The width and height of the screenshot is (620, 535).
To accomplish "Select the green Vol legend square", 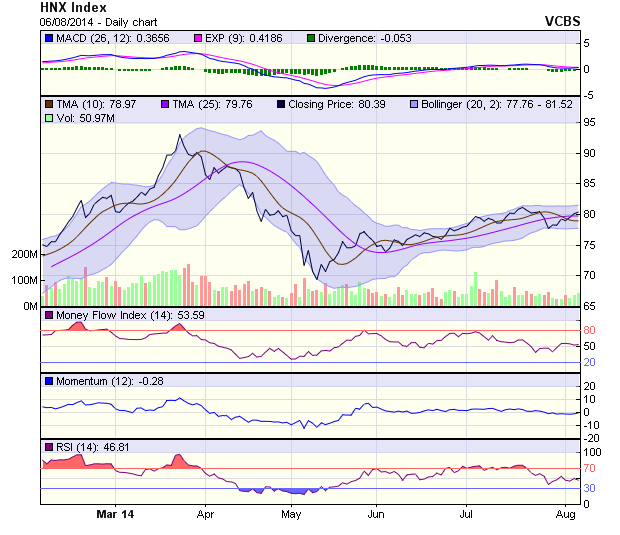I will (x=48, y=118).
